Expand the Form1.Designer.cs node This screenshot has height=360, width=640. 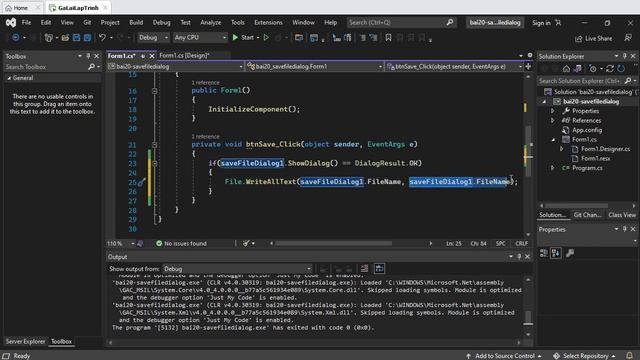[562, 149]
